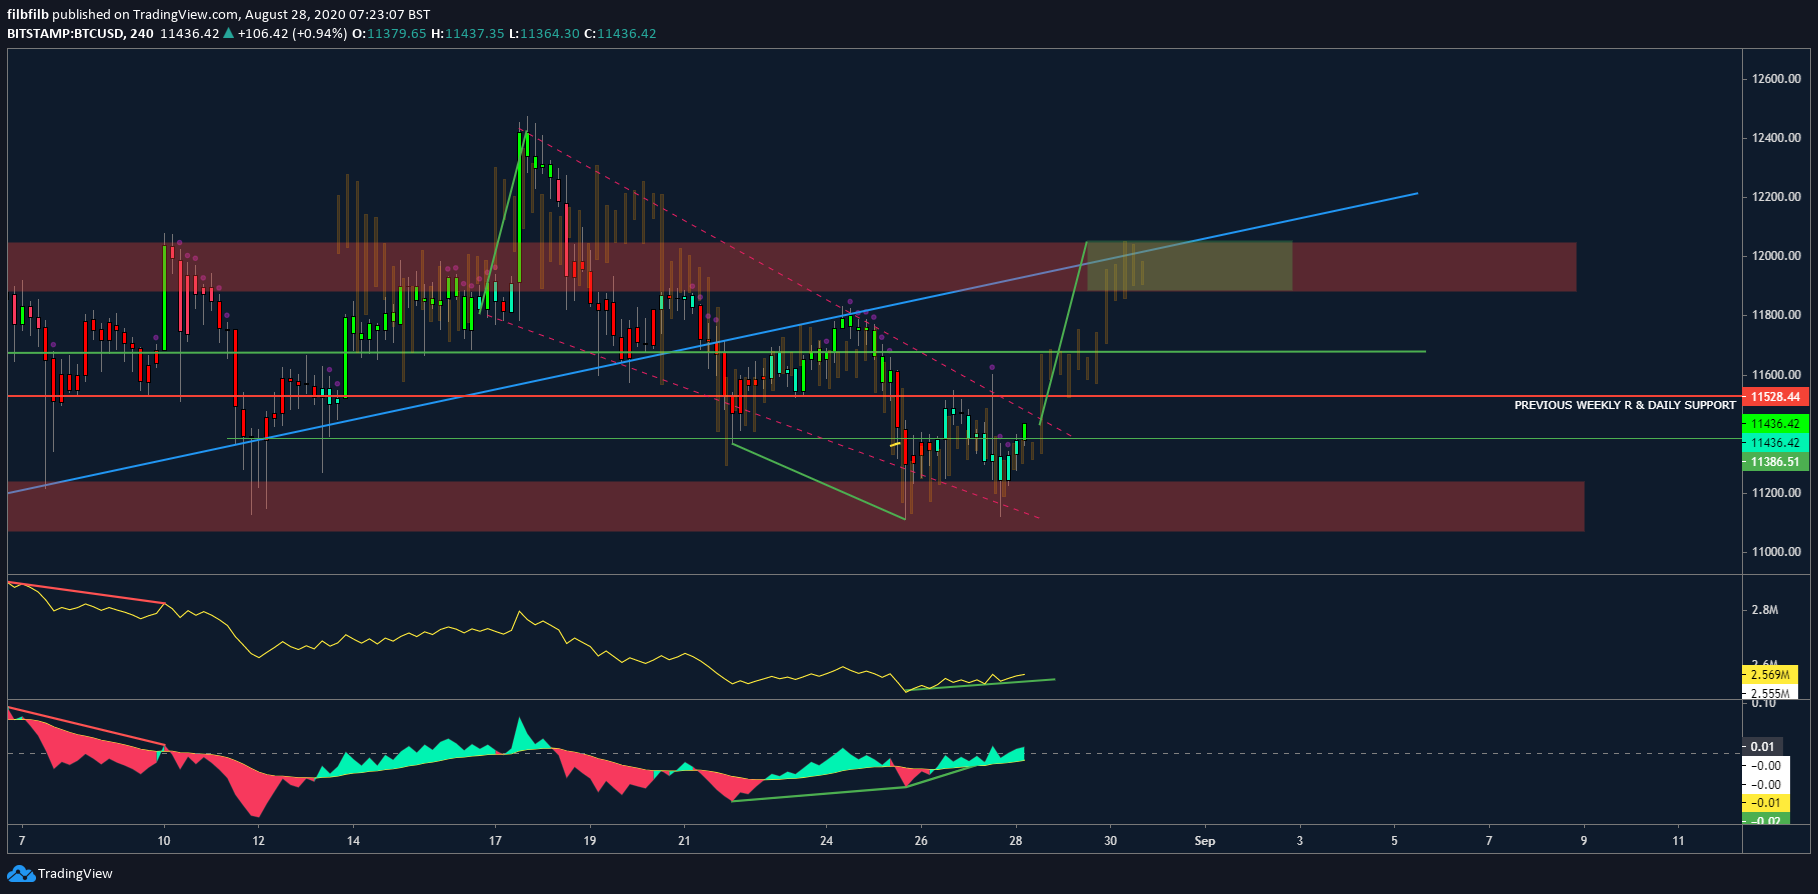This screenshot has height=894, width=1818.
Task: Open the filbfilb author name
Action: tap(28, 14)
